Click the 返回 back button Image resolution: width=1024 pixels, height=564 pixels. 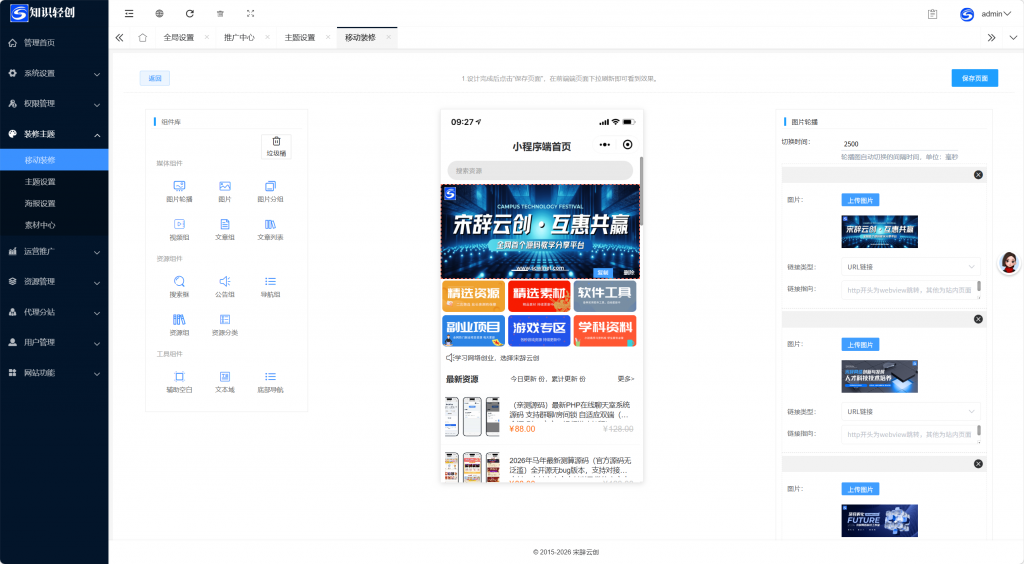pyautogui.click(x=155, y=78)
